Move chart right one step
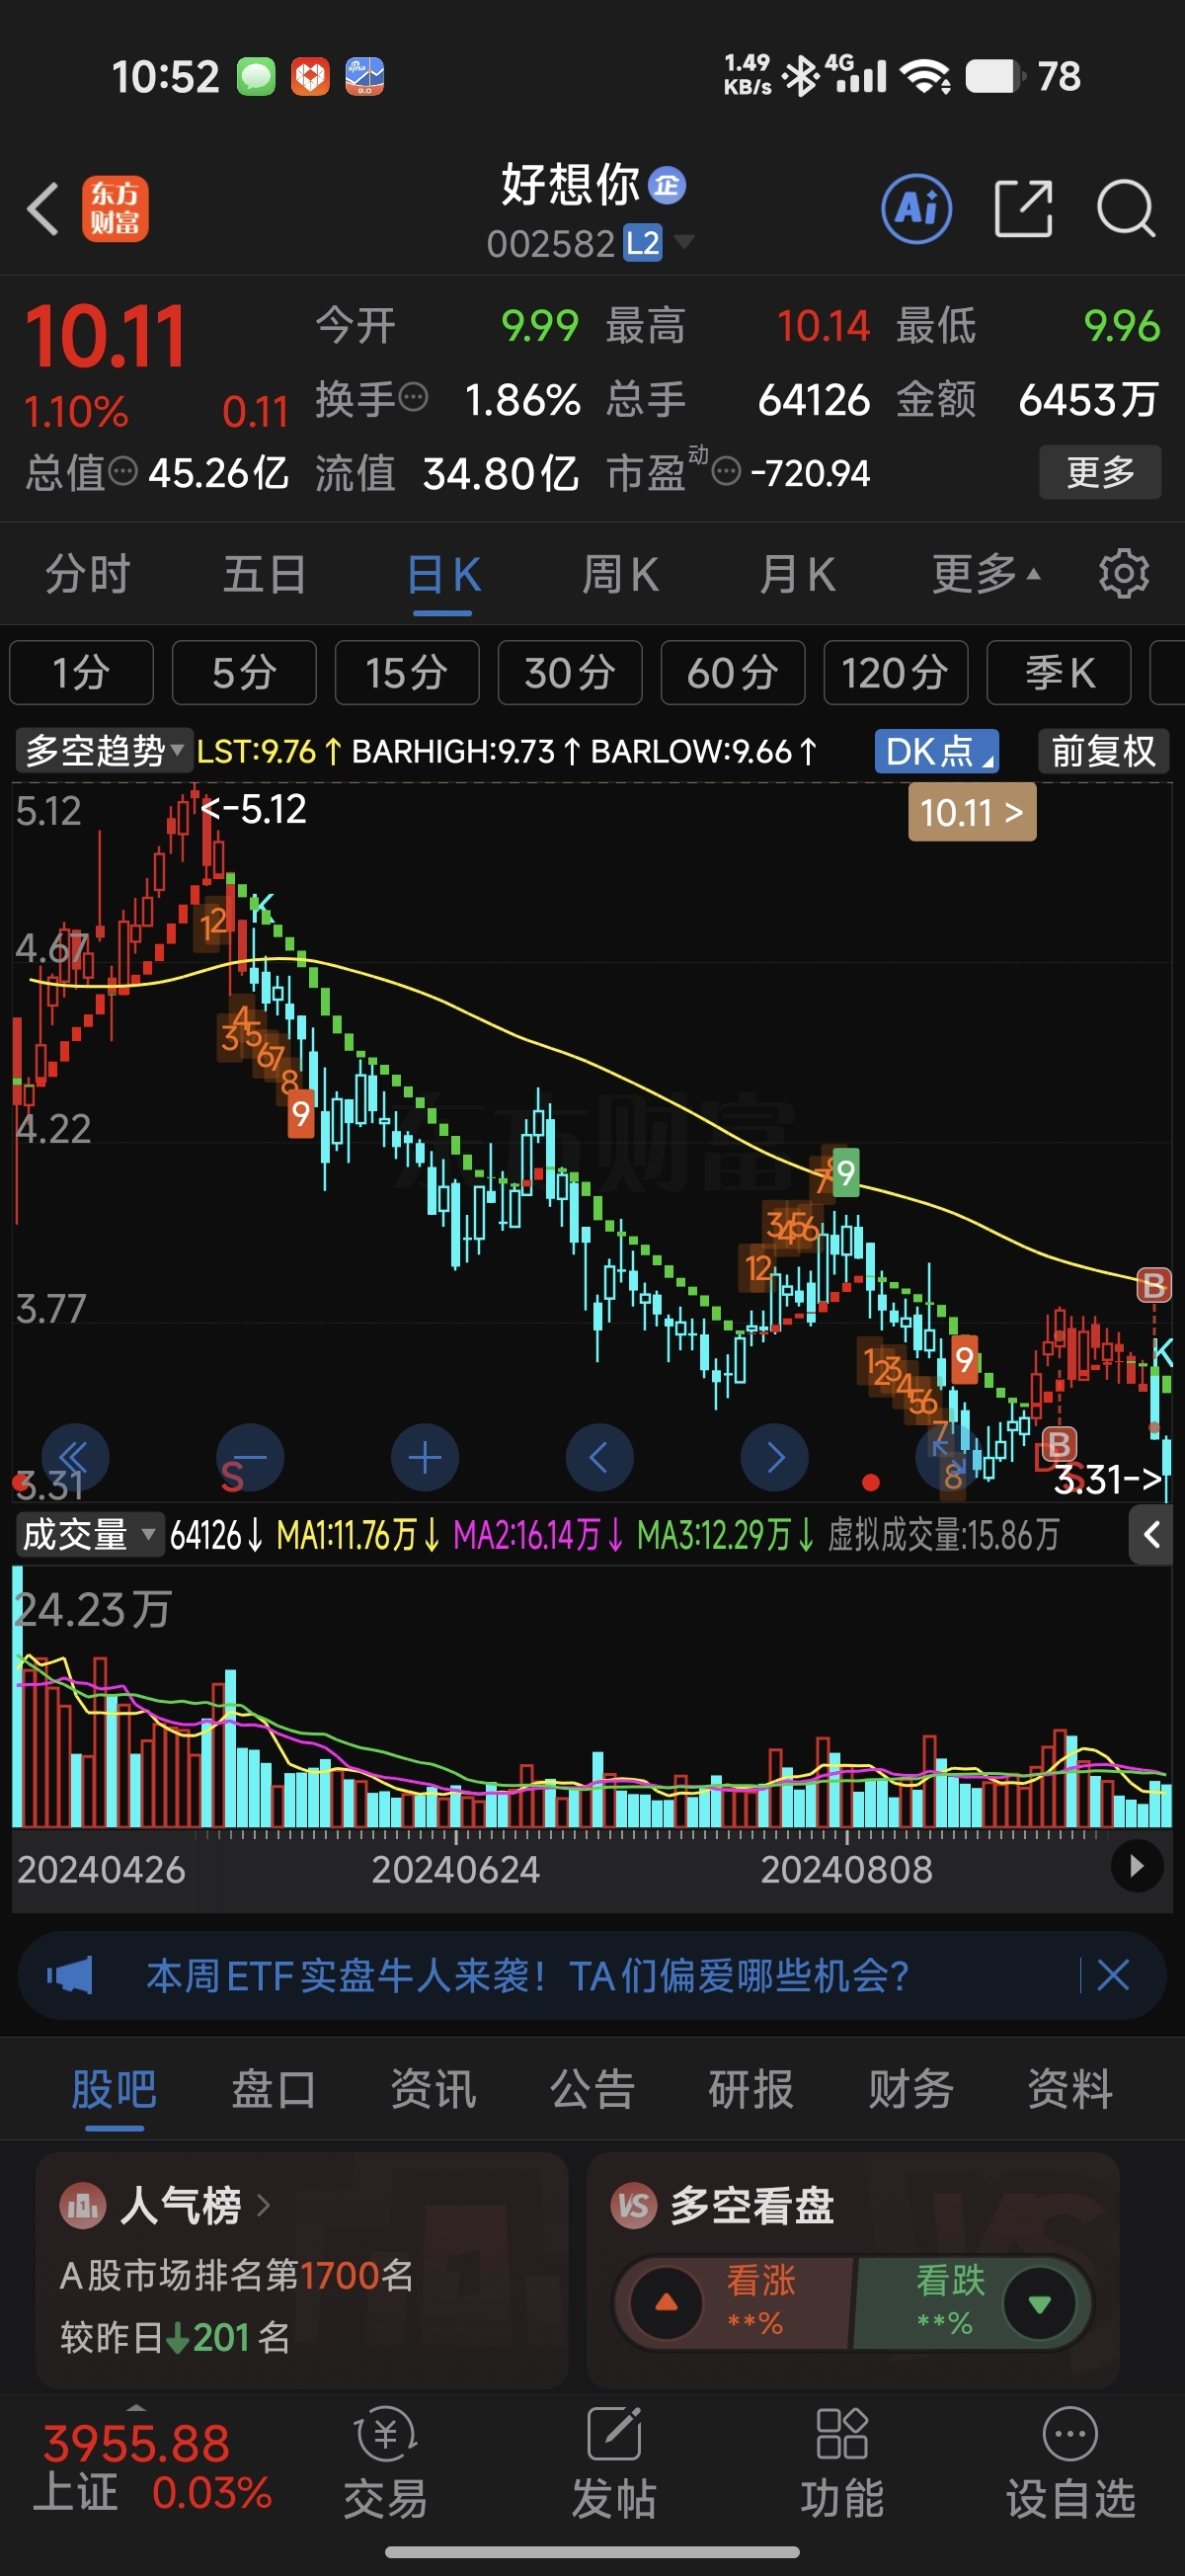1185x2576 pixels. pyautogui.click(x=774, y=1457)
